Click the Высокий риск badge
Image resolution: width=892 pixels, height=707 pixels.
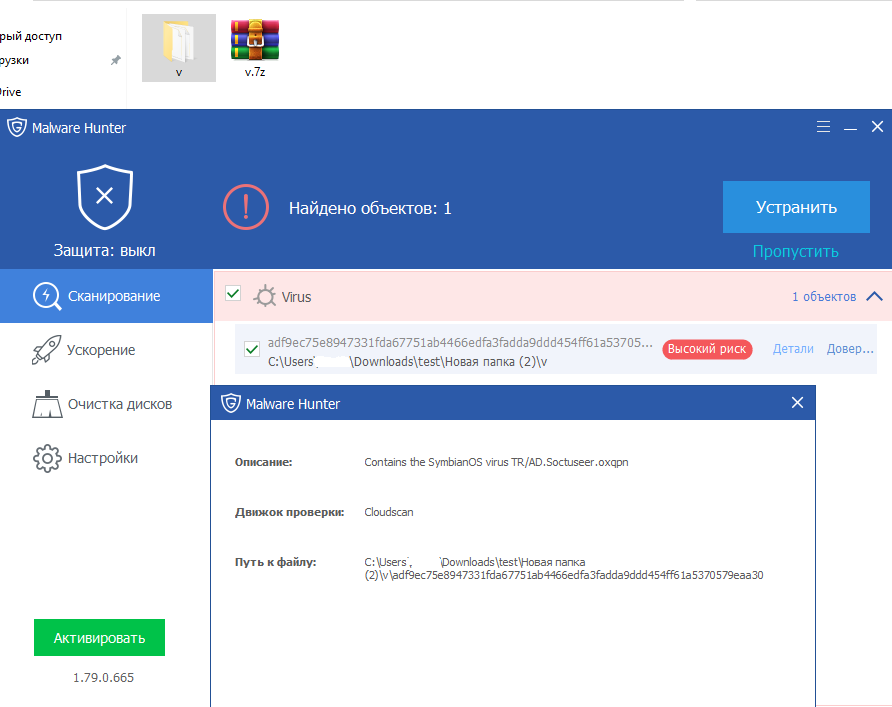click(x=707, y=349)
